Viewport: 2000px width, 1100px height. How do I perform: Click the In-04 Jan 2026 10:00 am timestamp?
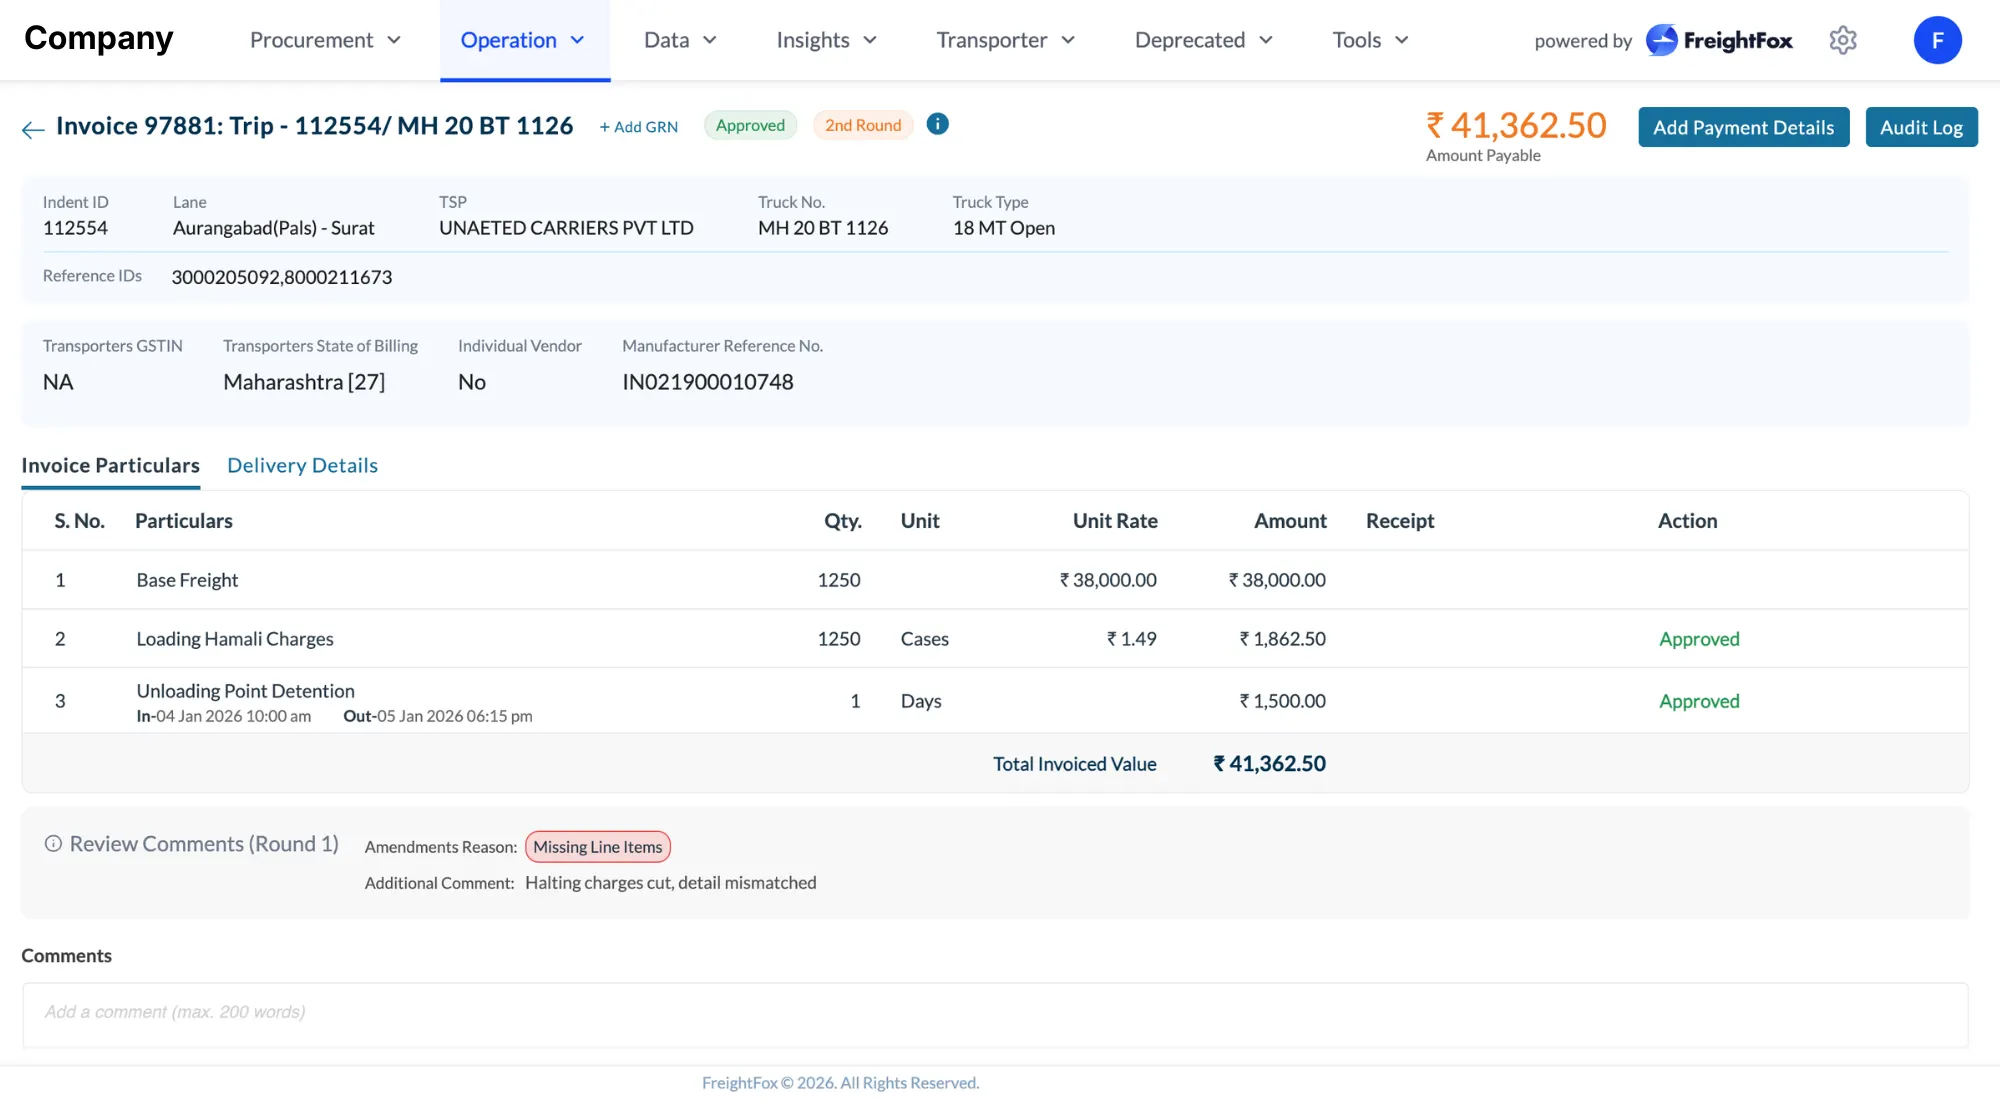click(x=223, y=716)
